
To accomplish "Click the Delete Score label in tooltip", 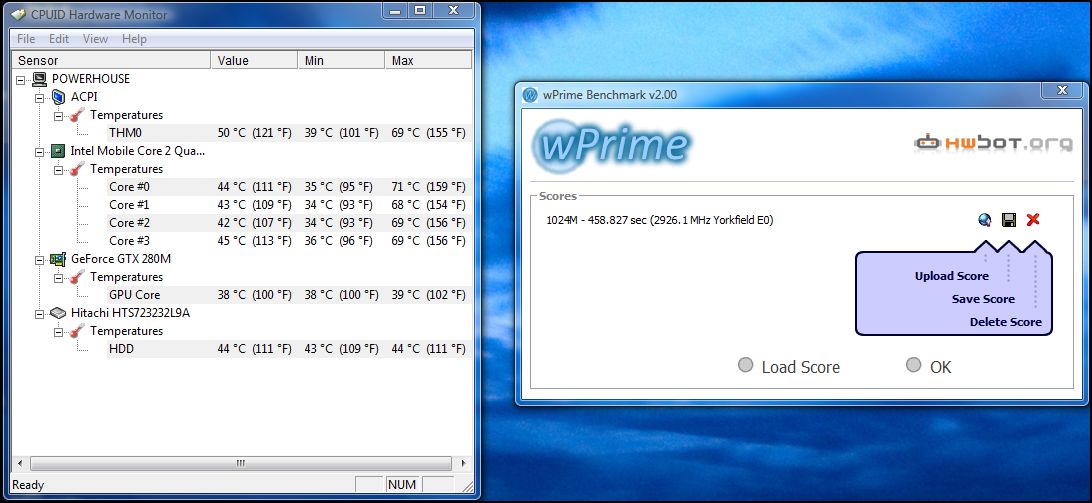I will [1006, 322].
